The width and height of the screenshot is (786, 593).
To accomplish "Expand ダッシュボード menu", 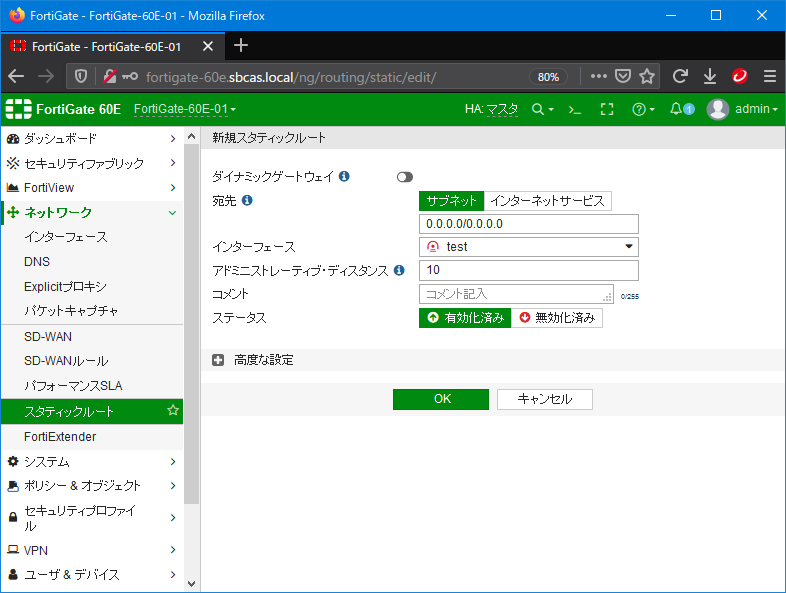I will coord(92,139).
